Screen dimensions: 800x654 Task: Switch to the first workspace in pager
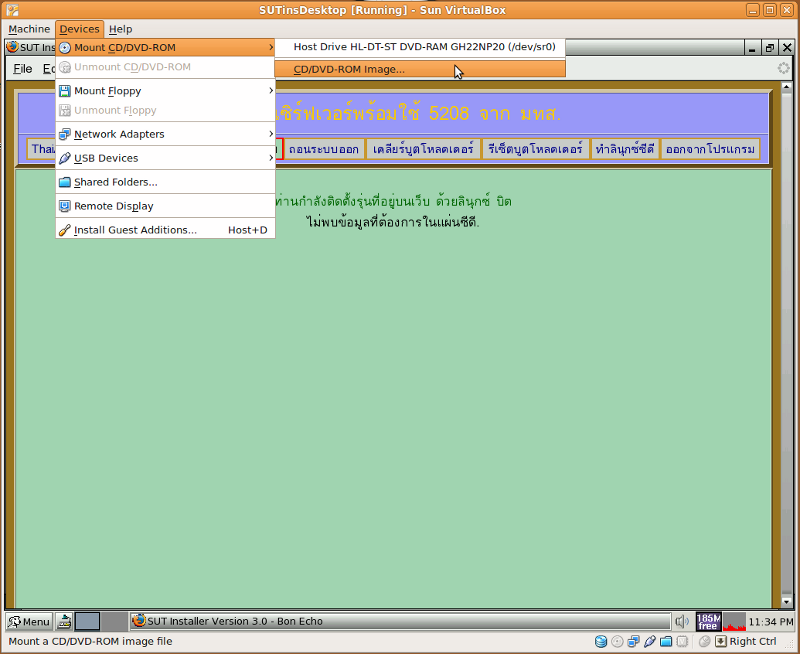(x=87, y=621)
